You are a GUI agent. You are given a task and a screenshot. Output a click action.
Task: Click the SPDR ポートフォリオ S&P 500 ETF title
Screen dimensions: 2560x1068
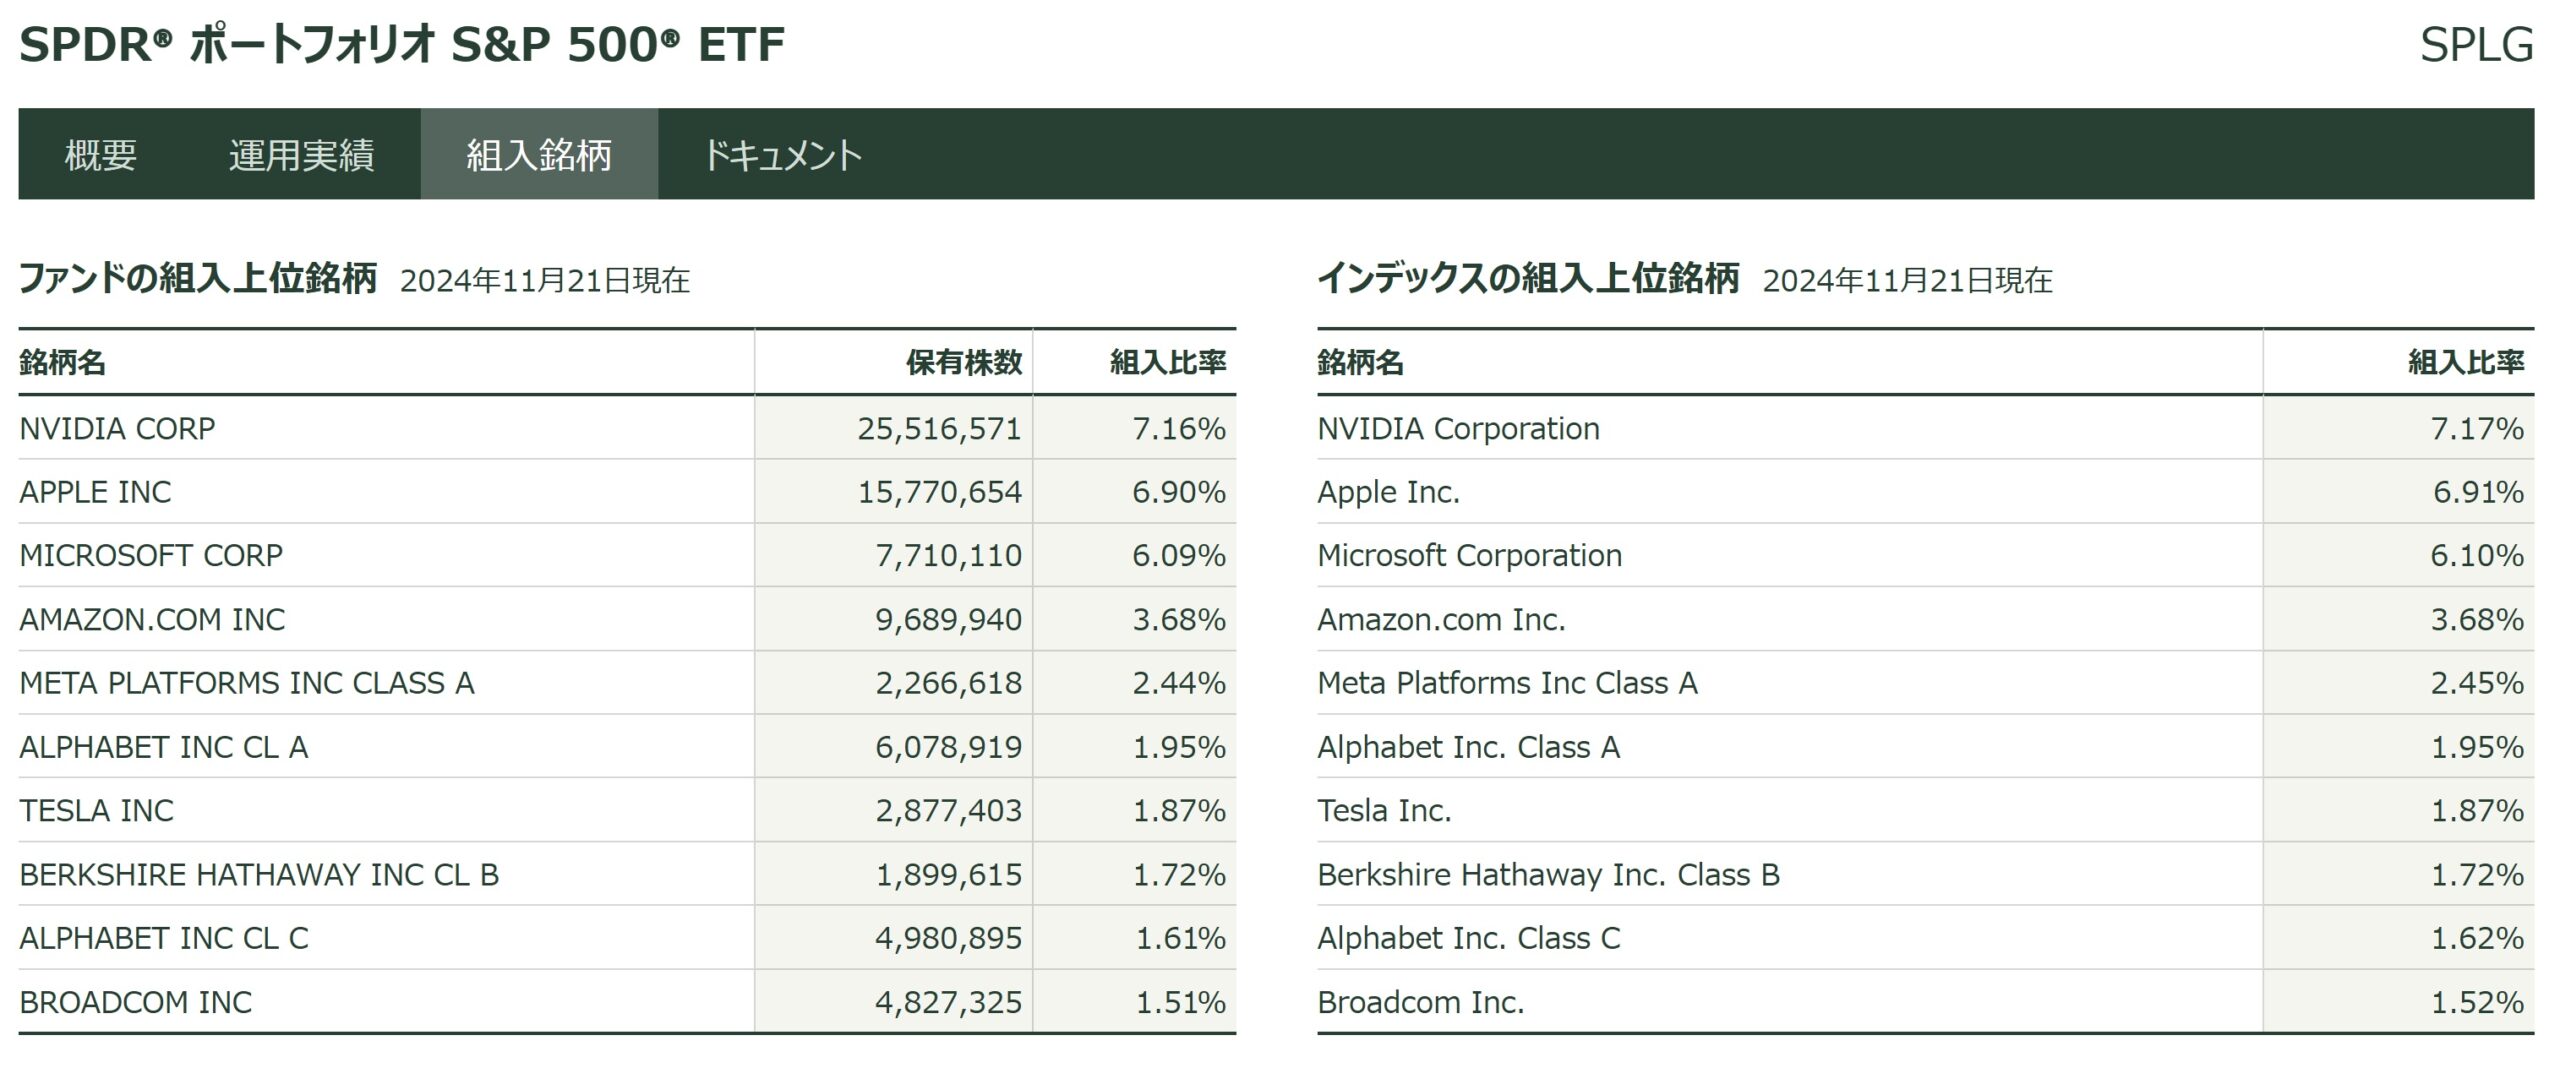click(x=402, y=45)
